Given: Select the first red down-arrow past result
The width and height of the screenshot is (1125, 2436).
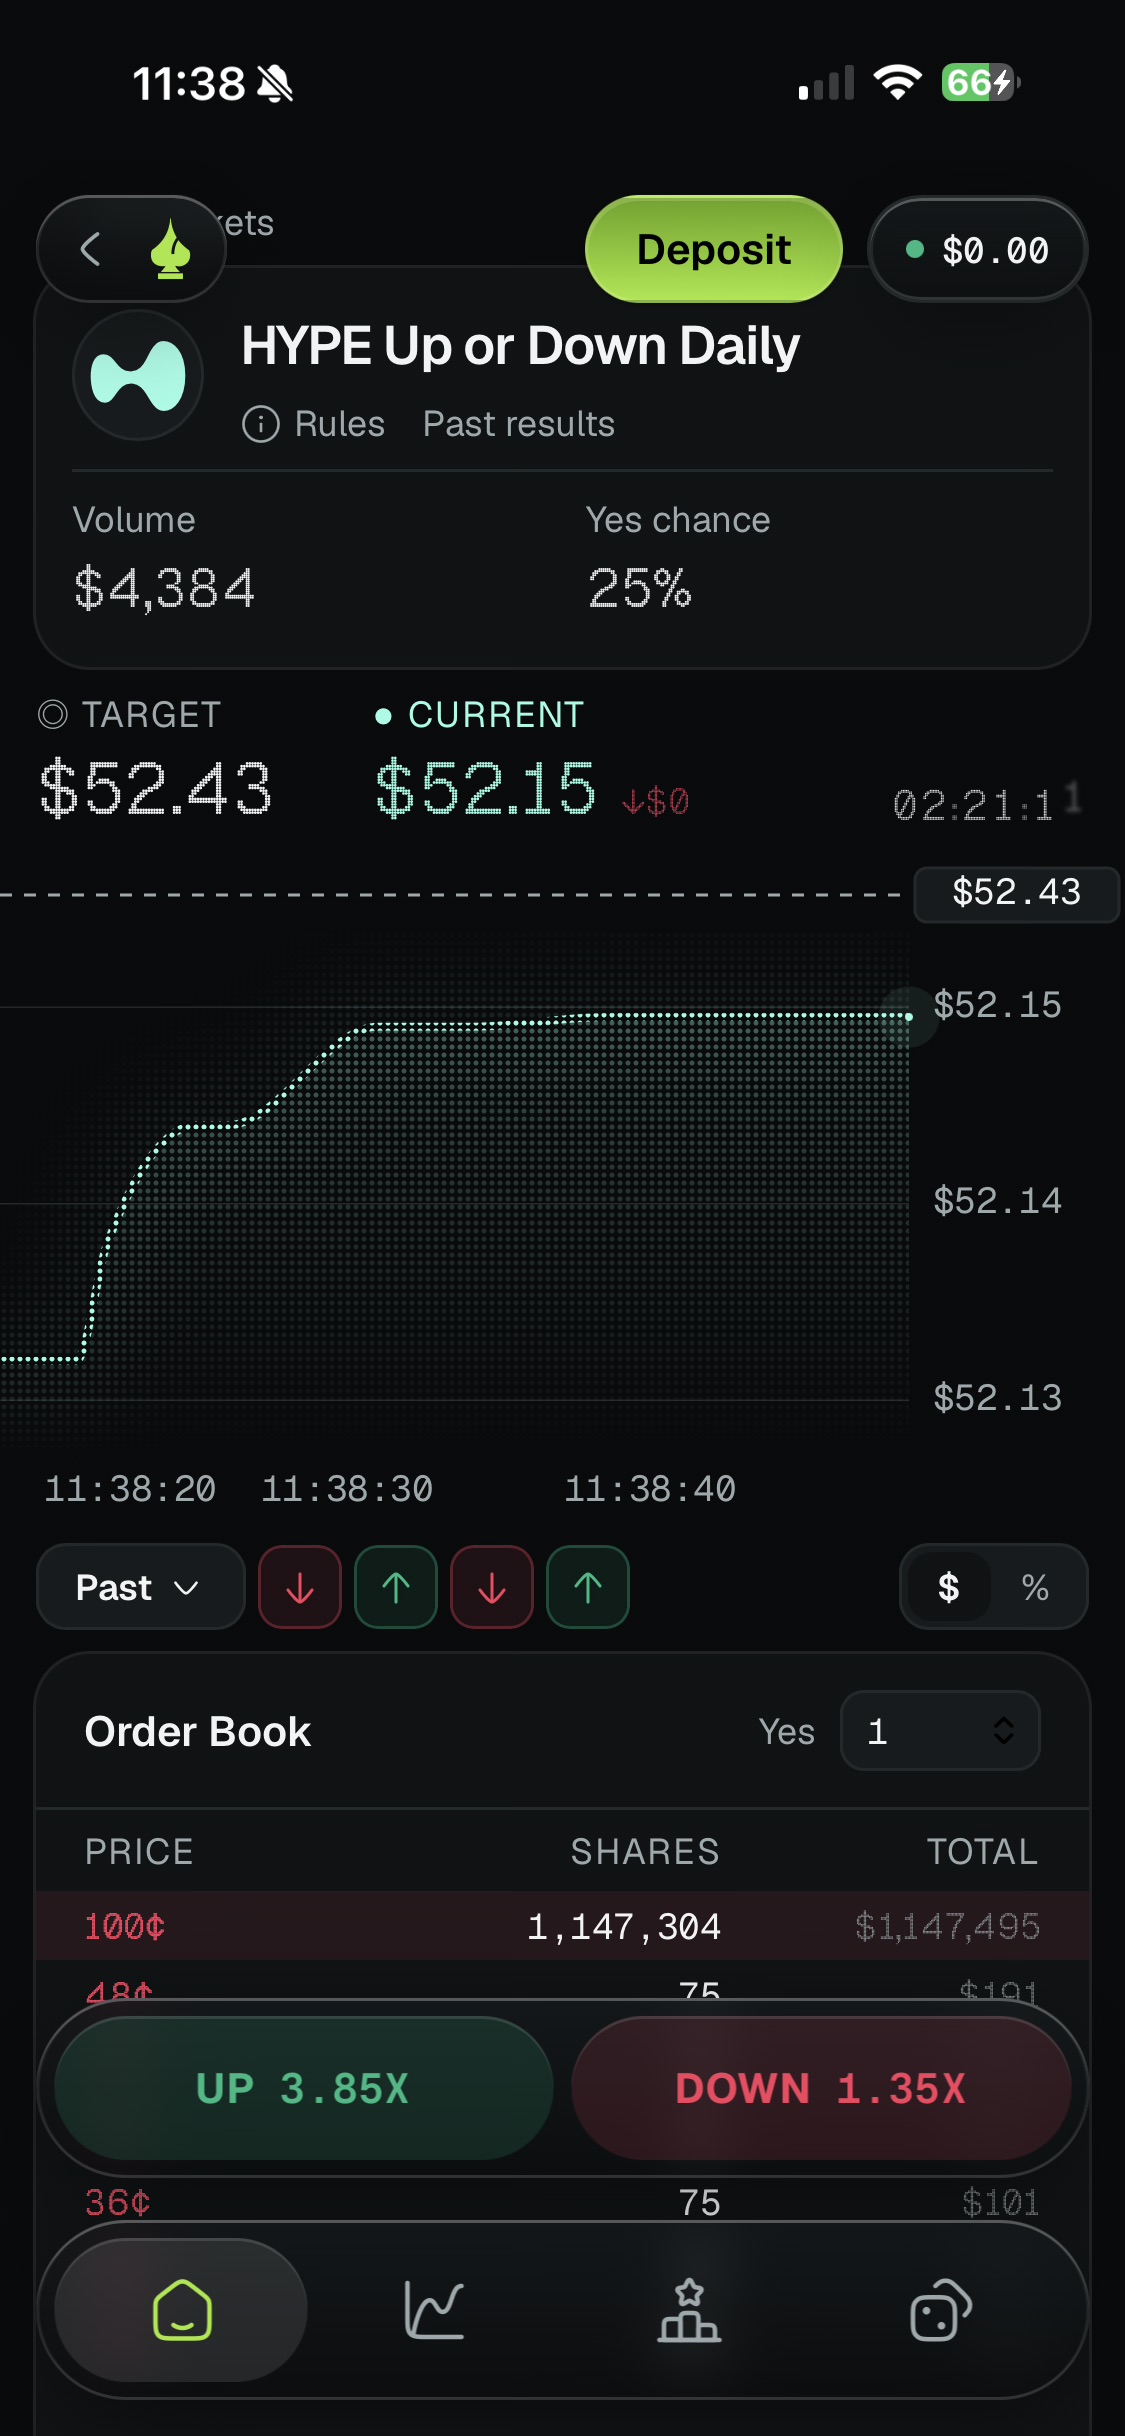Looking at the screenshot, I should coord(300,1587).
